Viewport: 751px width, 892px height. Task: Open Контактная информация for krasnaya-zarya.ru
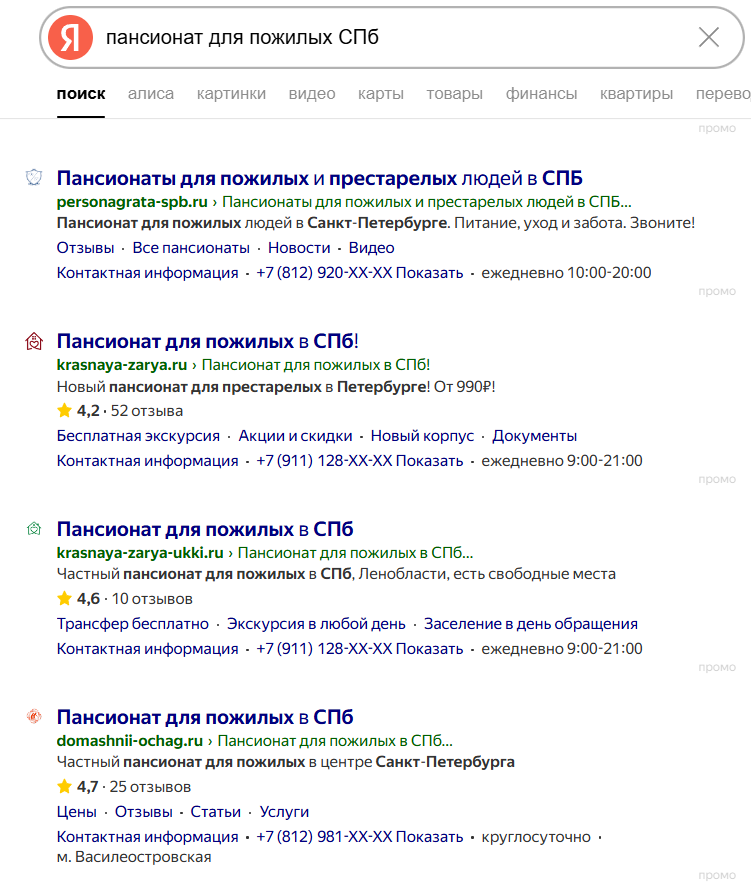click(147, 461)
